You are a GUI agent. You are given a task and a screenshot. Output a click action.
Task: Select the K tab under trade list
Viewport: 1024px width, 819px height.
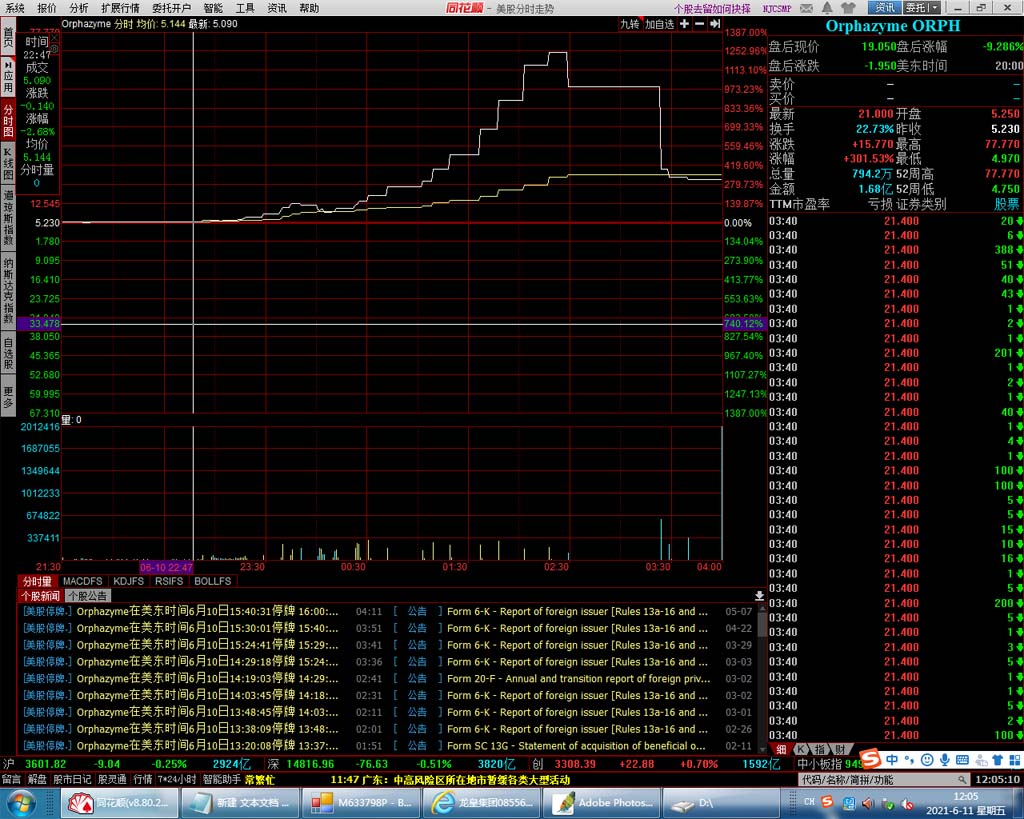pos(801,749)
